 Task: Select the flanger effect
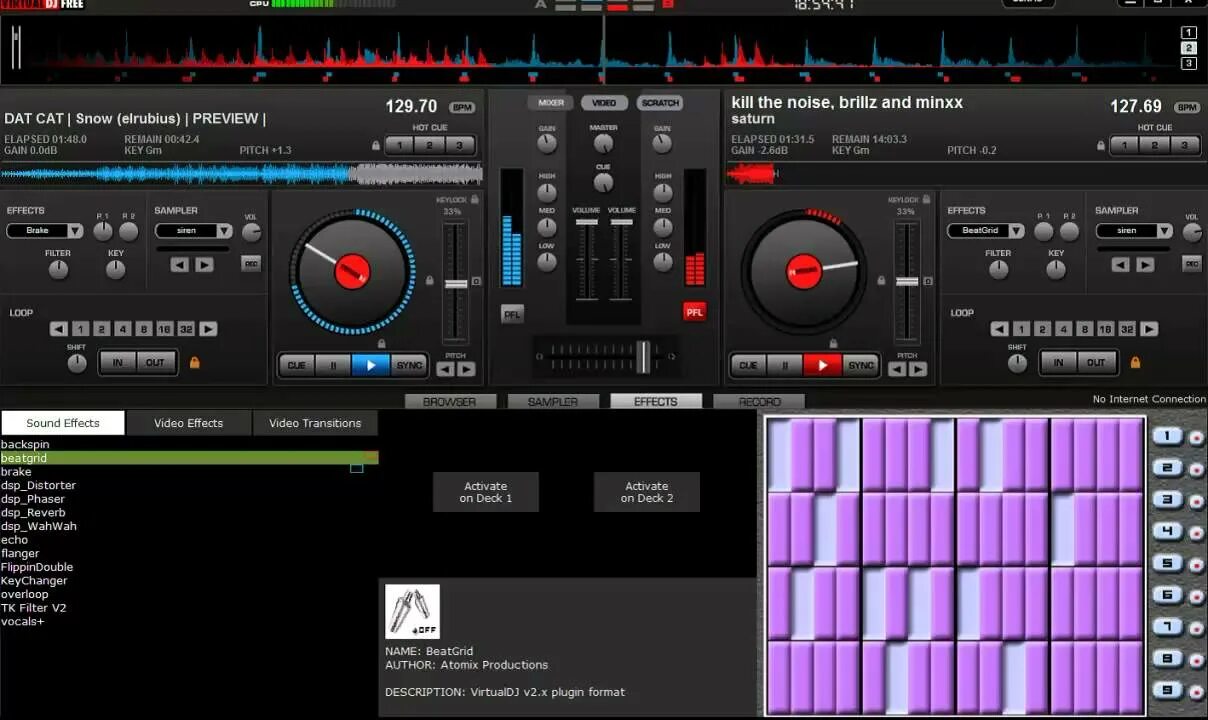point(20,553)
